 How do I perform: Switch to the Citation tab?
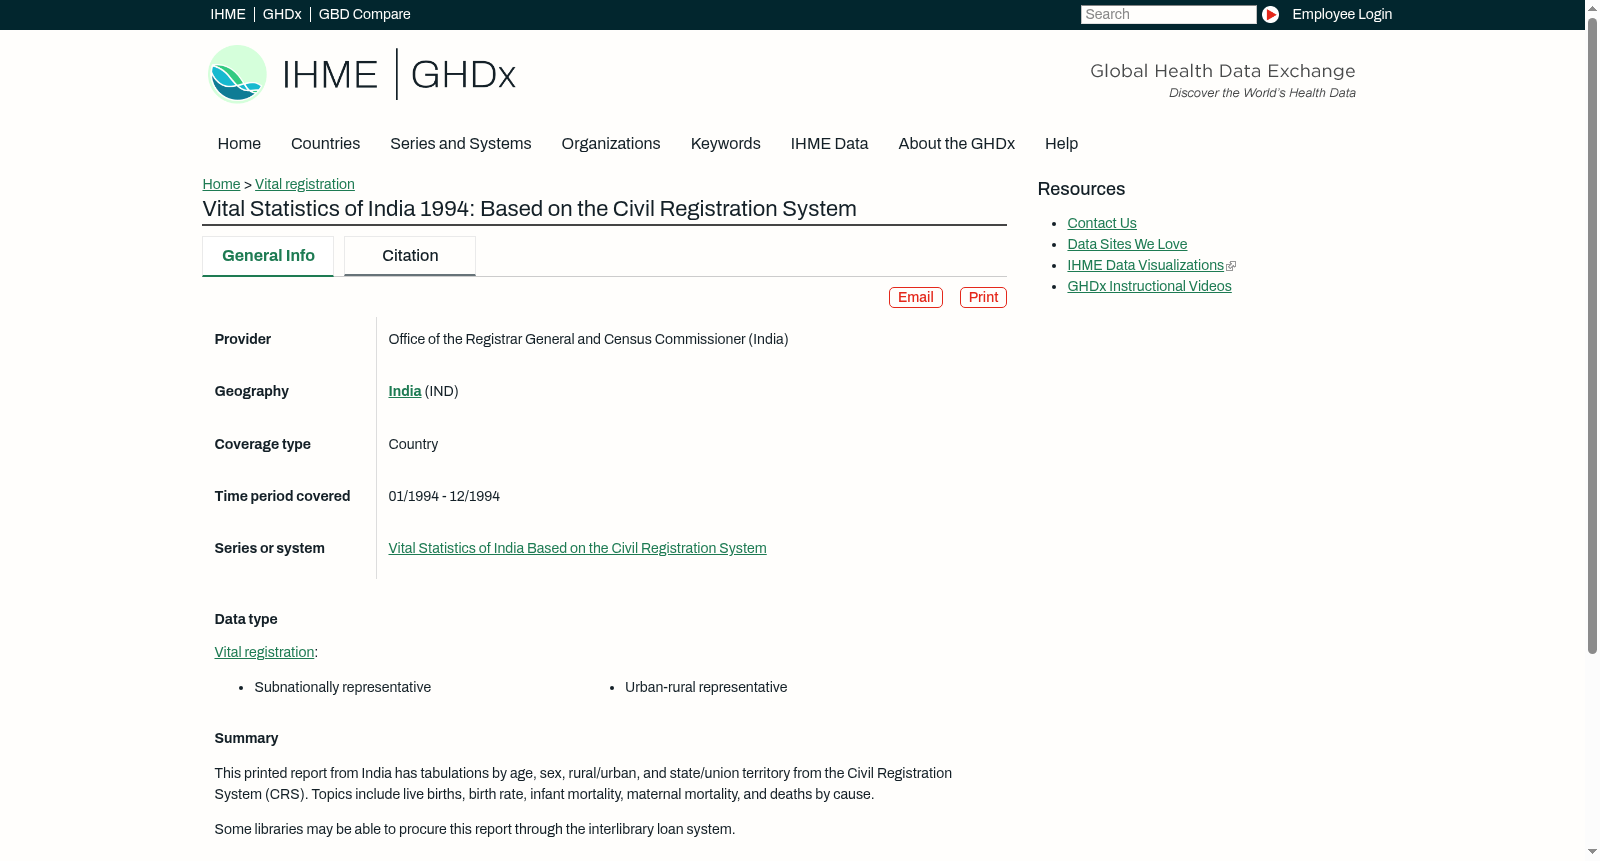(x=410, y=256)
